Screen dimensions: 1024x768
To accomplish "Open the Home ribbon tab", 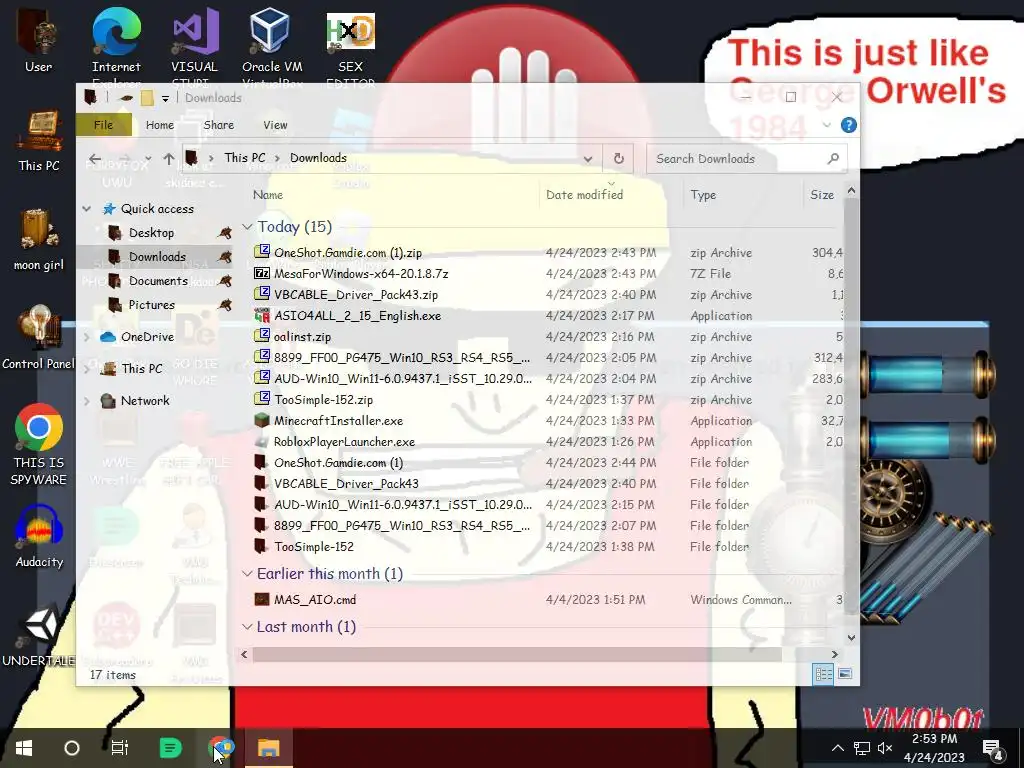I will pos(160,125).
